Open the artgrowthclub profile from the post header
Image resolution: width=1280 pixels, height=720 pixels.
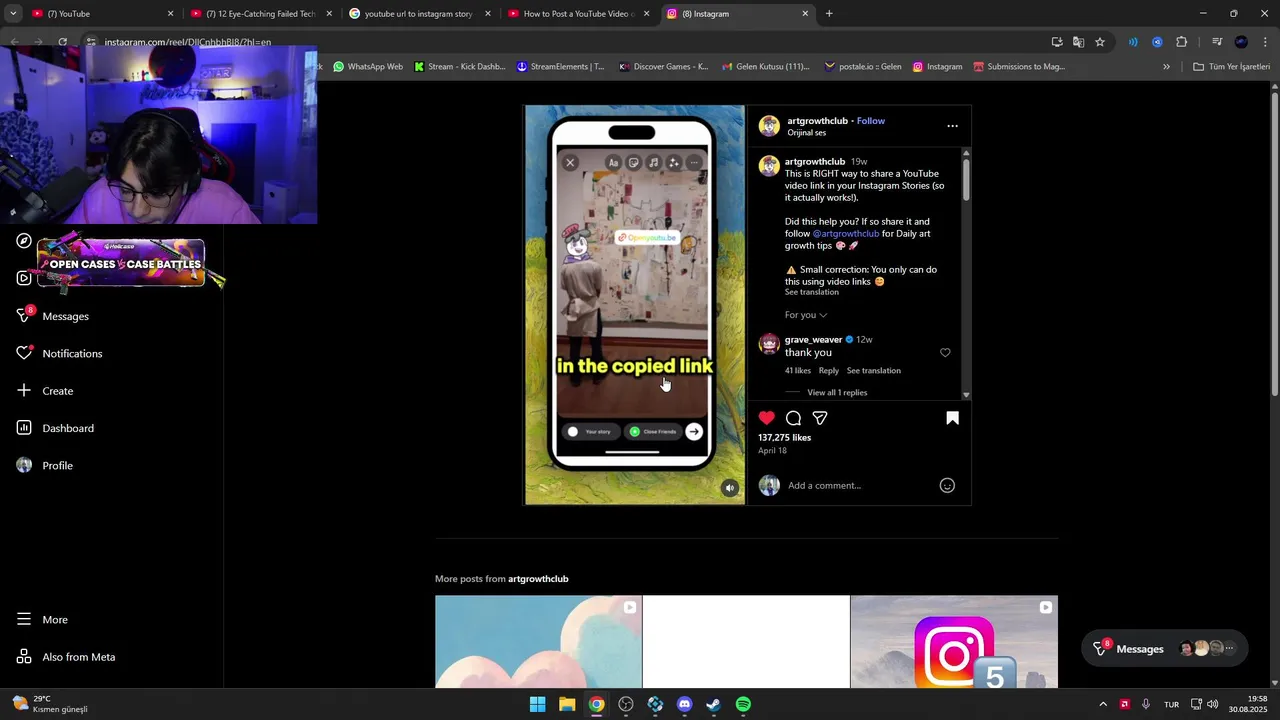click(817, 121)
